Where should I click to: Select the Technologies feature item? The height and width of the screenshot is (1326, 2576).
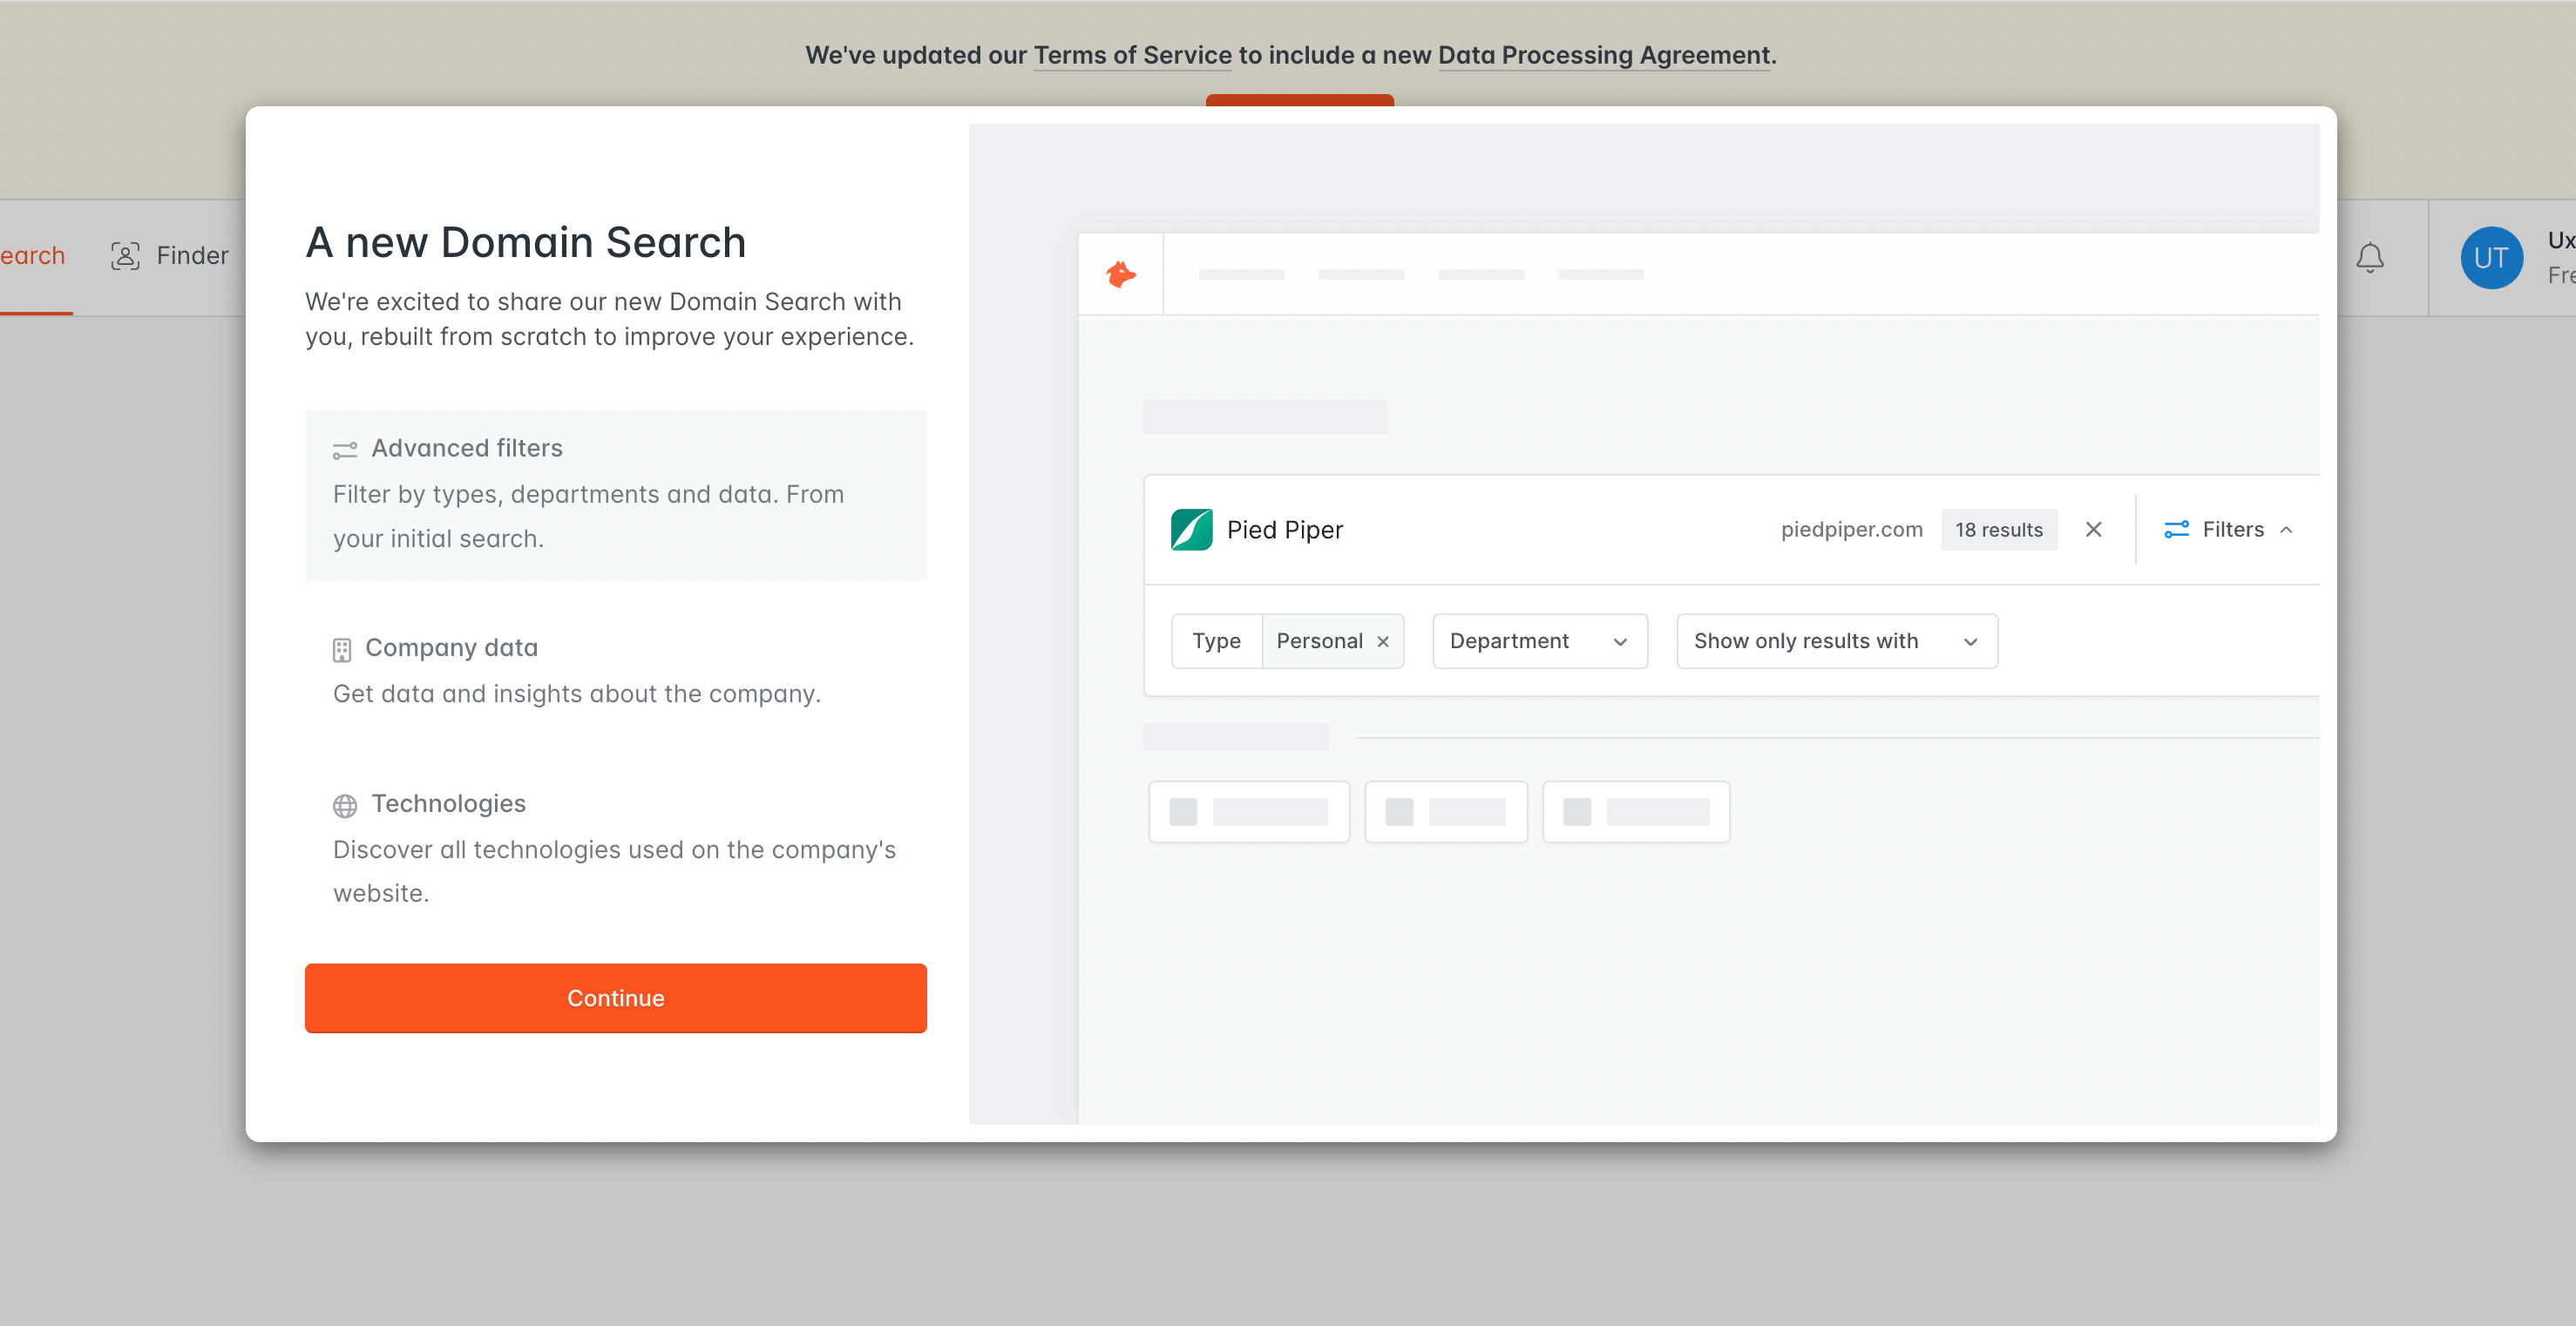click(615, 847)
